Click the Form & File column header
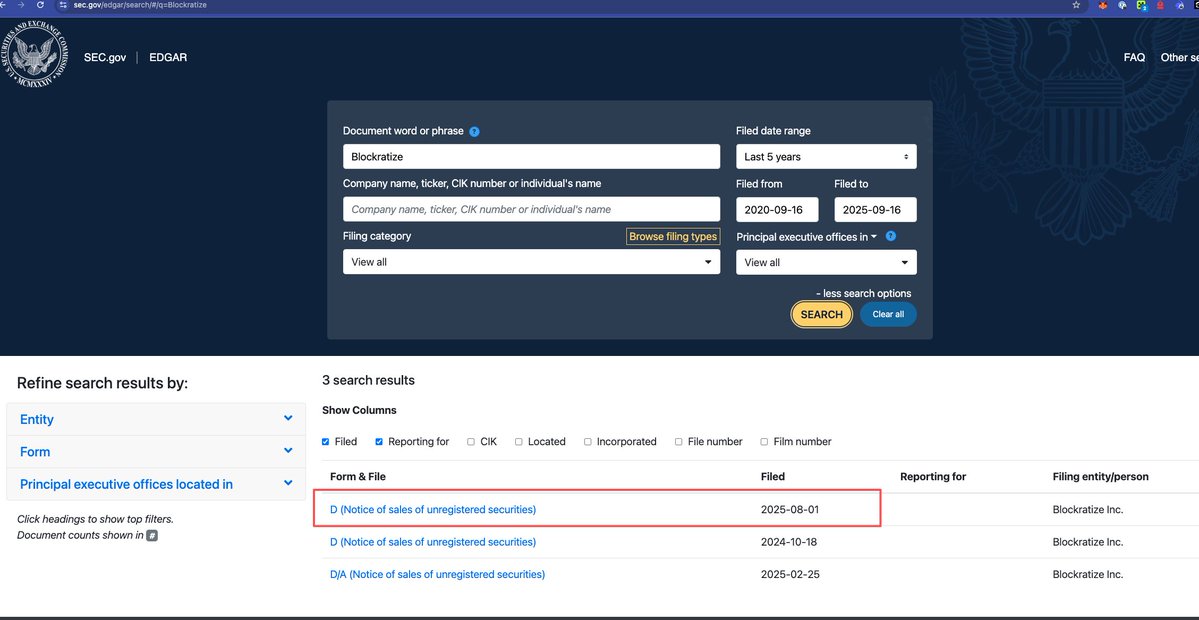This screenshot has width=1199, height=620. click(x=358, y=476)
